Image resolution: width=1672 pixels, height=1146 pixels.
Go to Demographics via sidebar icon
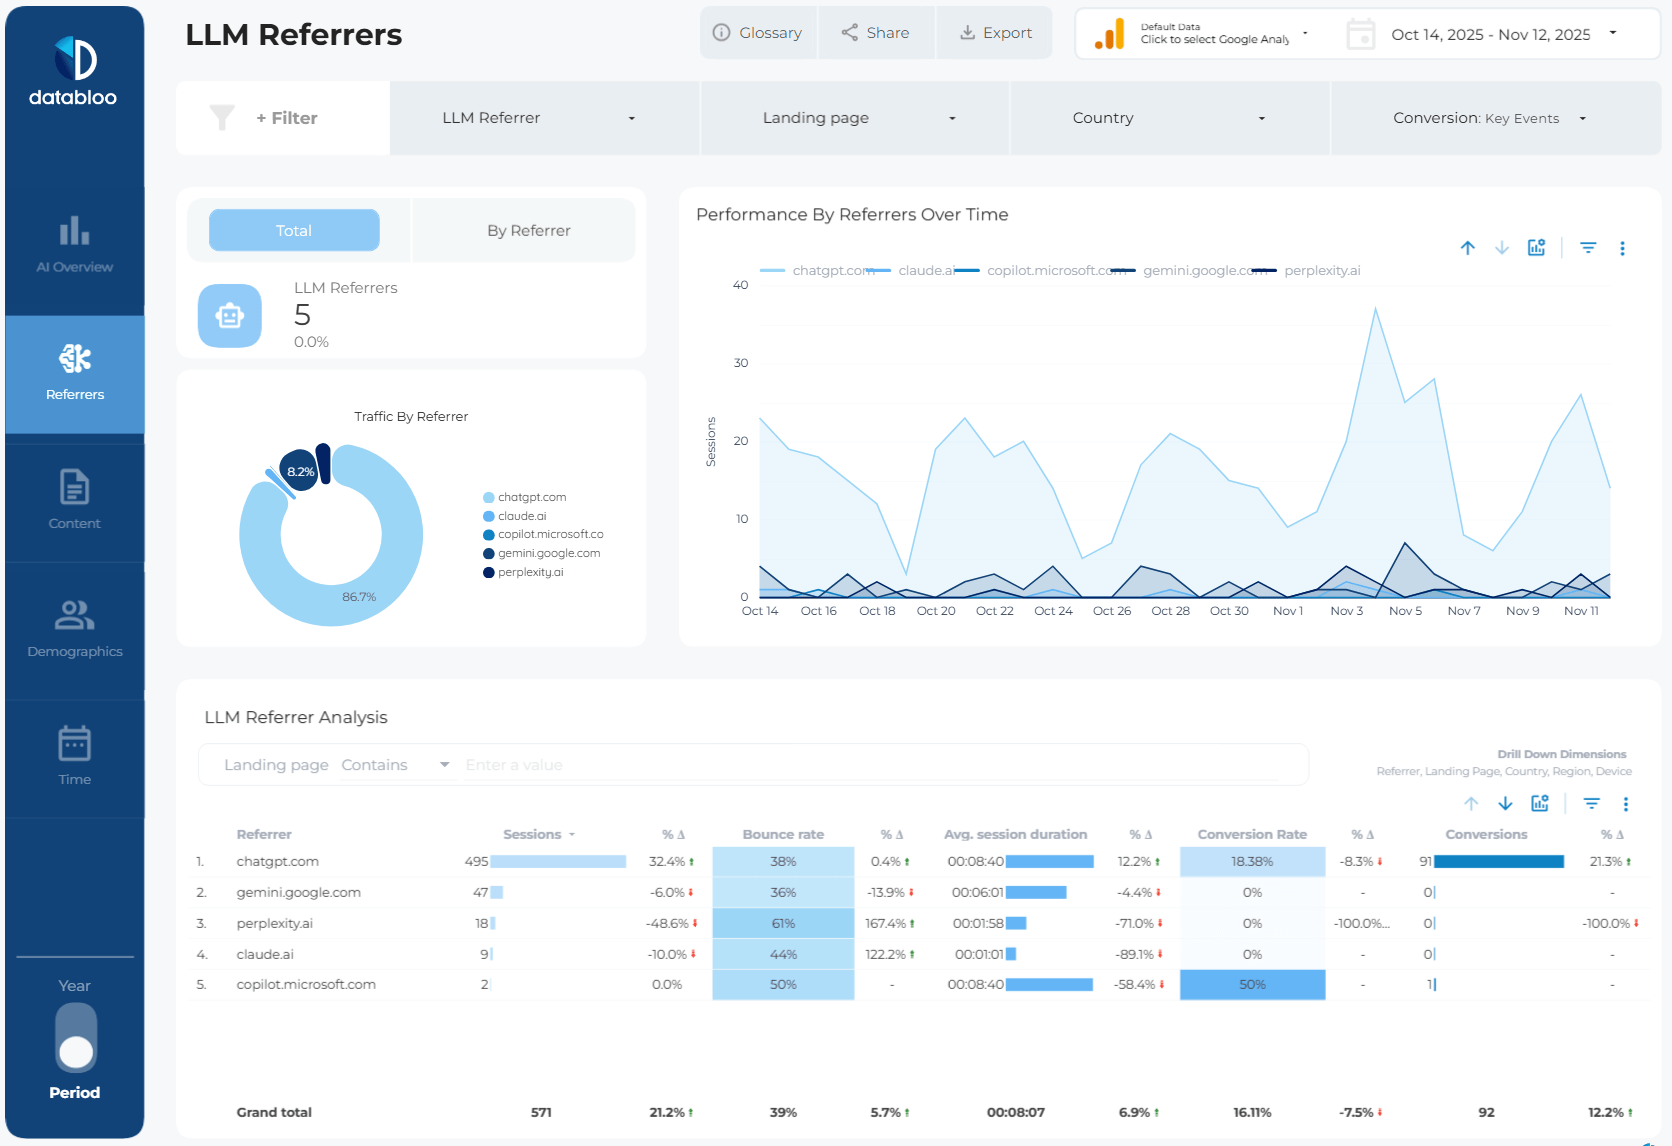[x=74, y=615]
